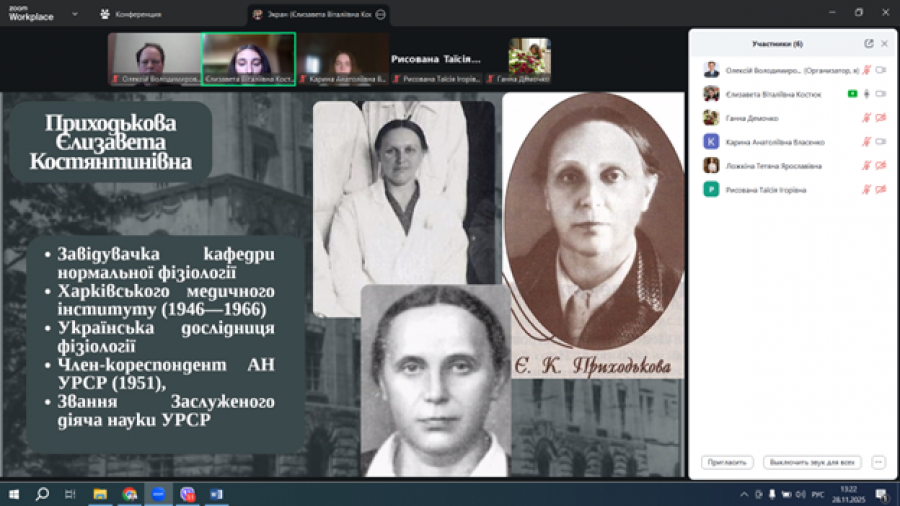
Task: Click microphone icon for Єлизавета Віталіївна Костюк
Action: point(867,94)
